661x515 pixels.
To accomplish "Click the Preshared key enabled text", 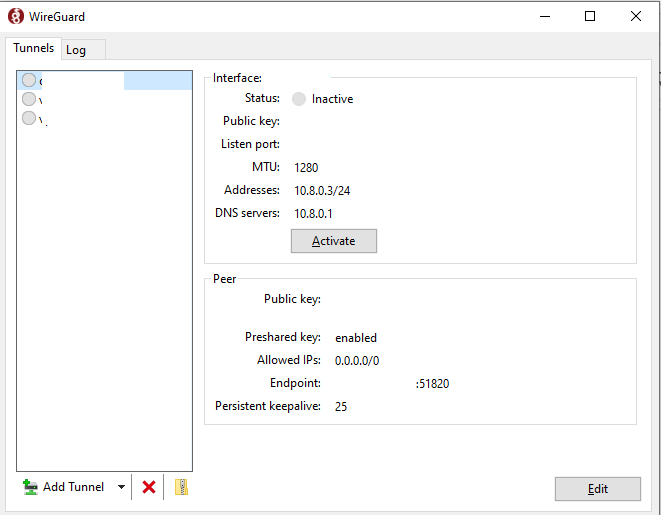I will click(356, 338).
